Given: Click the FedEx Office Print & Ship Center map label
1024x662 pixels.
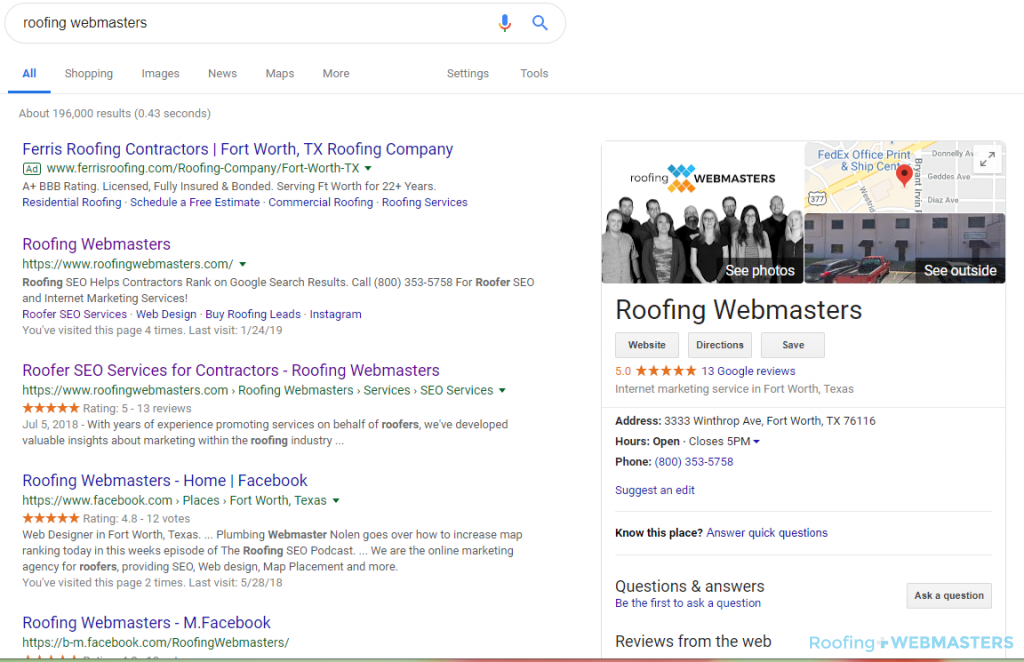Looking at the screenshot, I should coord(864,160).
